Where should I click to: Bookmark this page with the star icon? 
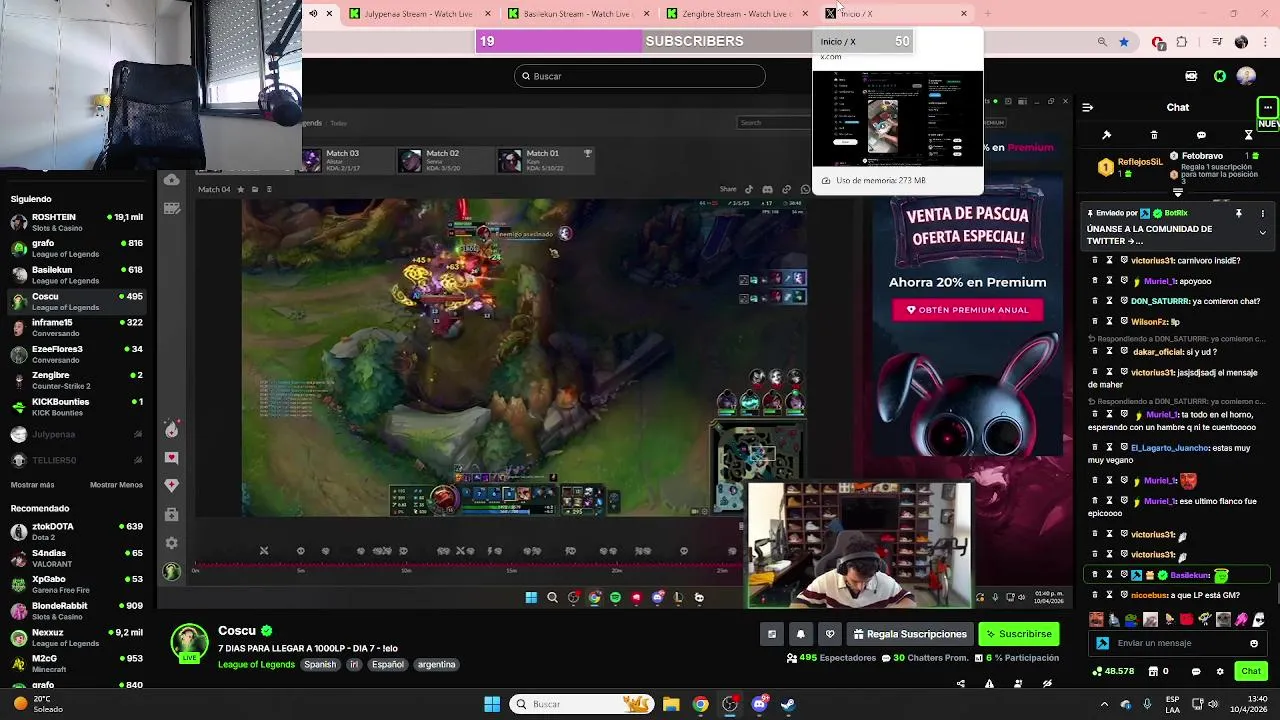[x=1124, y=42]
